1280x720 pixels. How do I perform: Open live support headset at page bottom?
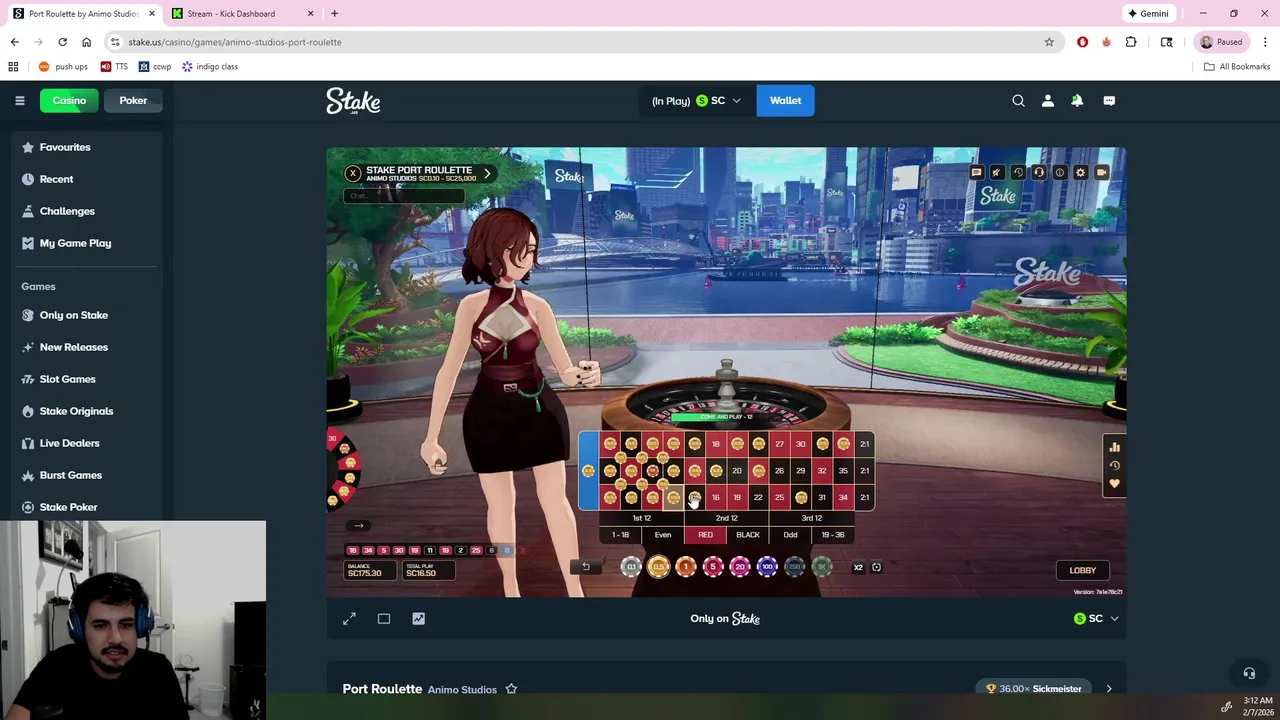1249,673
